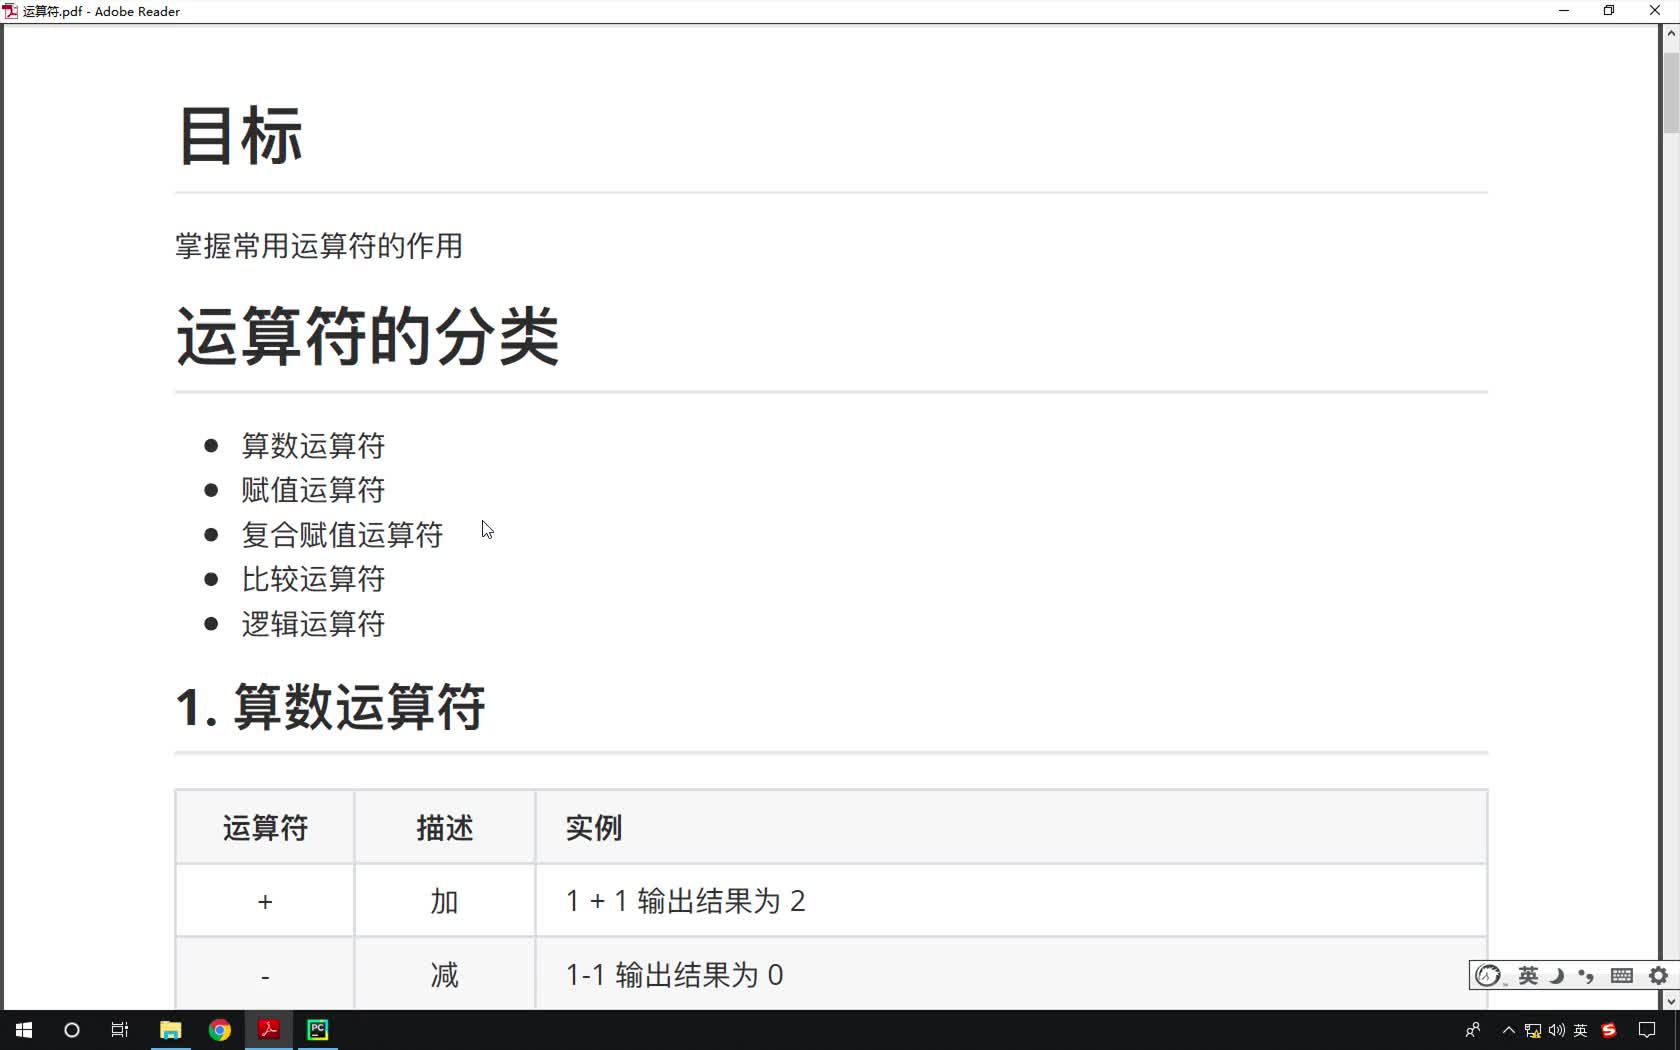The width and height of the screenshot is (1680, 1050).
Task: Show hidden system tray icons
Action: click(x=1509, y=1030)
